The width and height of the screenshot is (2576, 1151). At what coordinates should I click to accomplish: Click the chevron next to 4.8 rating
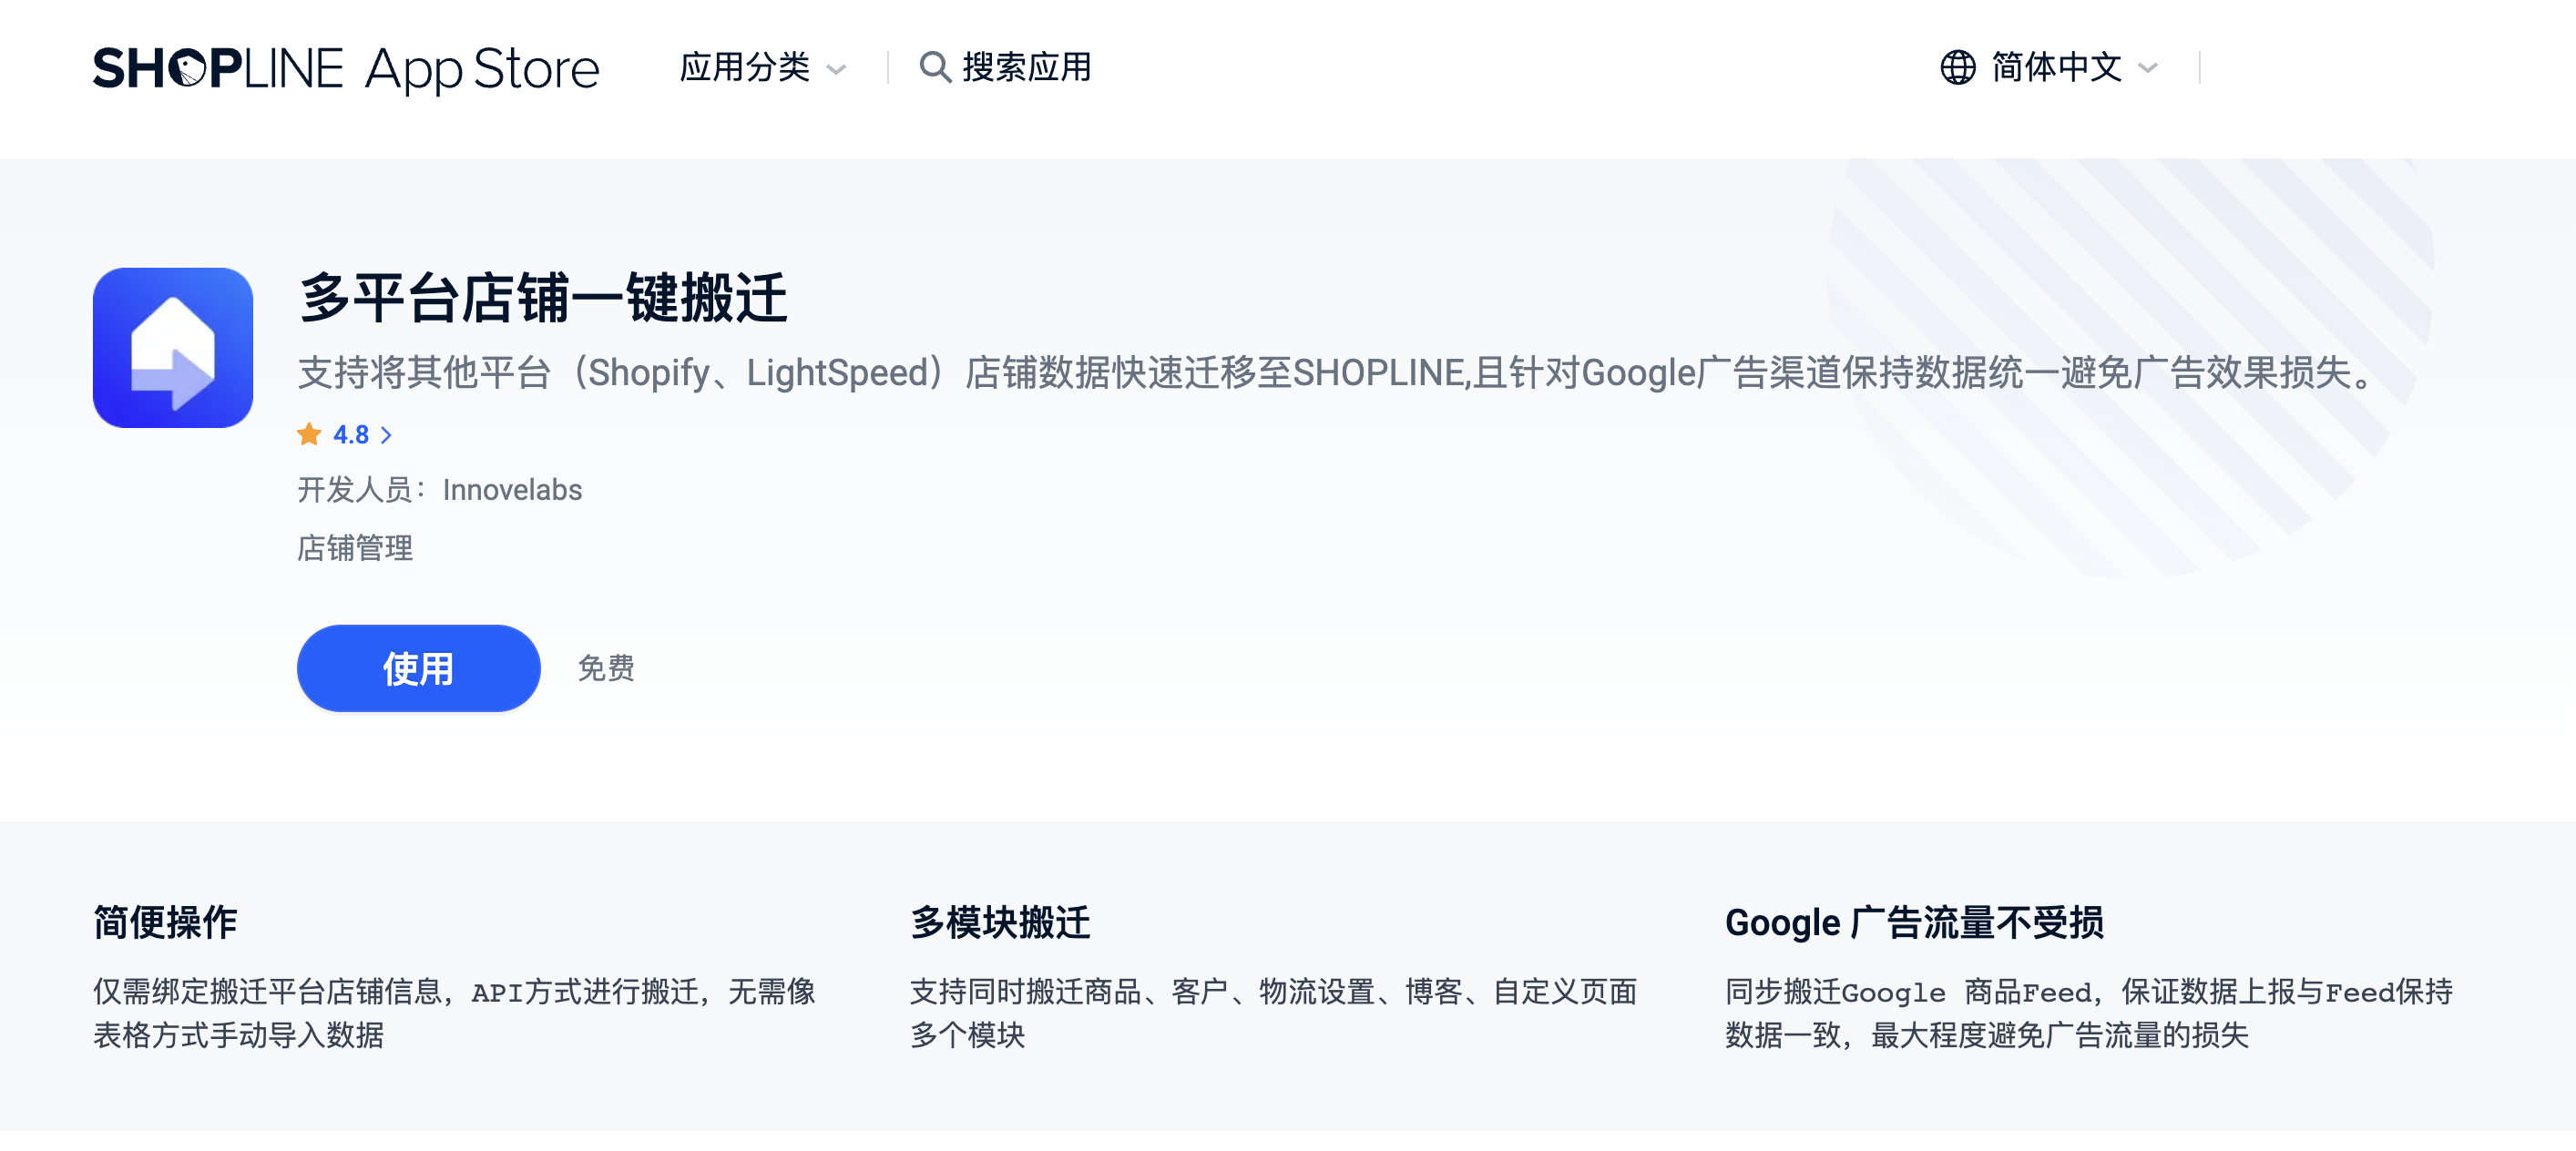pyautogui.click(x=388, y=435)
